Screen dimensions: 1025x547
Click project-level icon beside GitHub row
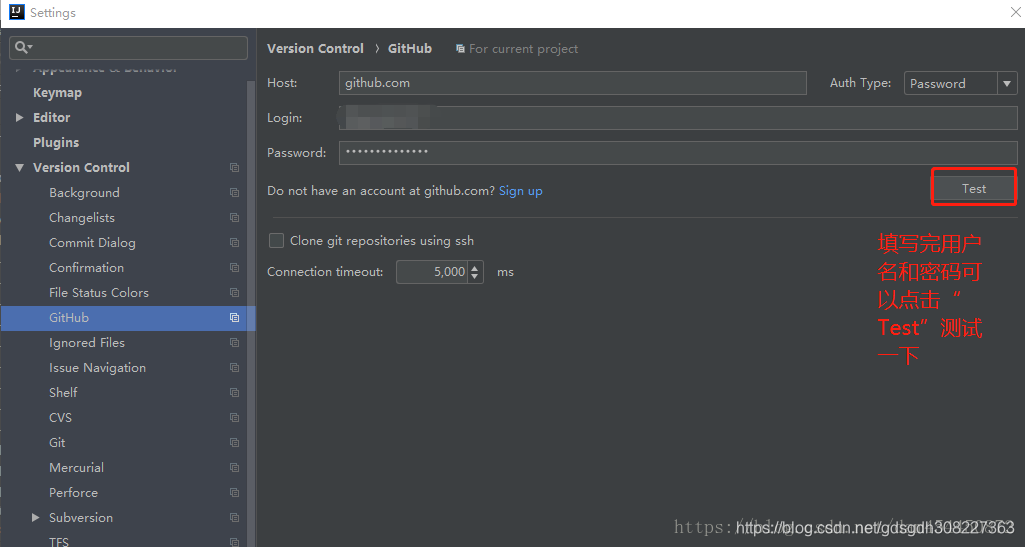pos(234,318)
